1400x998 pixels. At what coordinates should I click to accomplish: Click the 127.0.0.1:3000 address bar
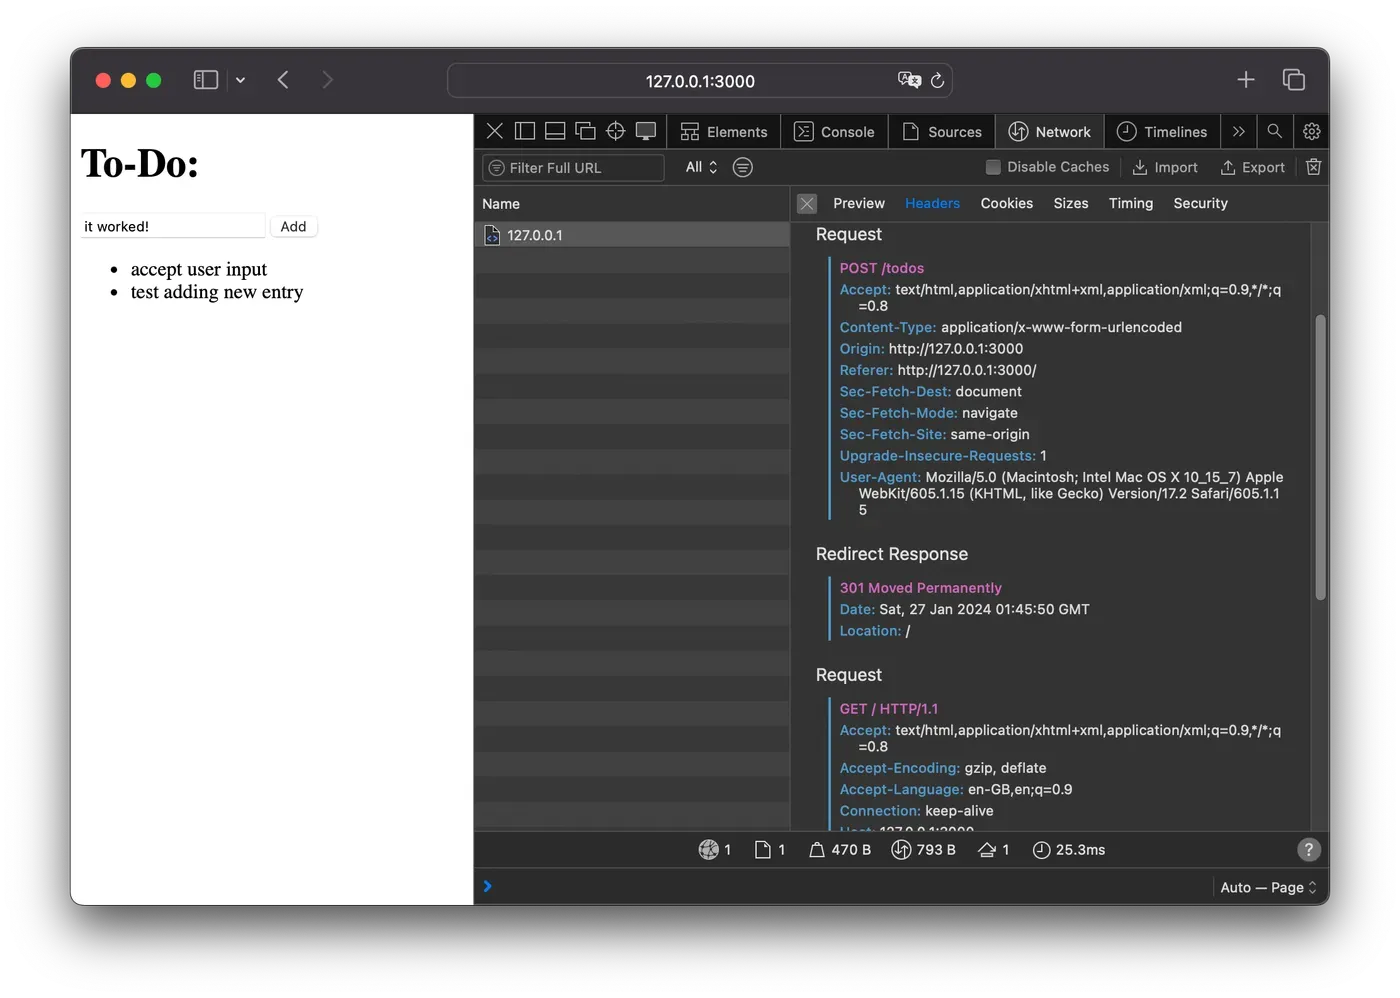coord(699,81)
